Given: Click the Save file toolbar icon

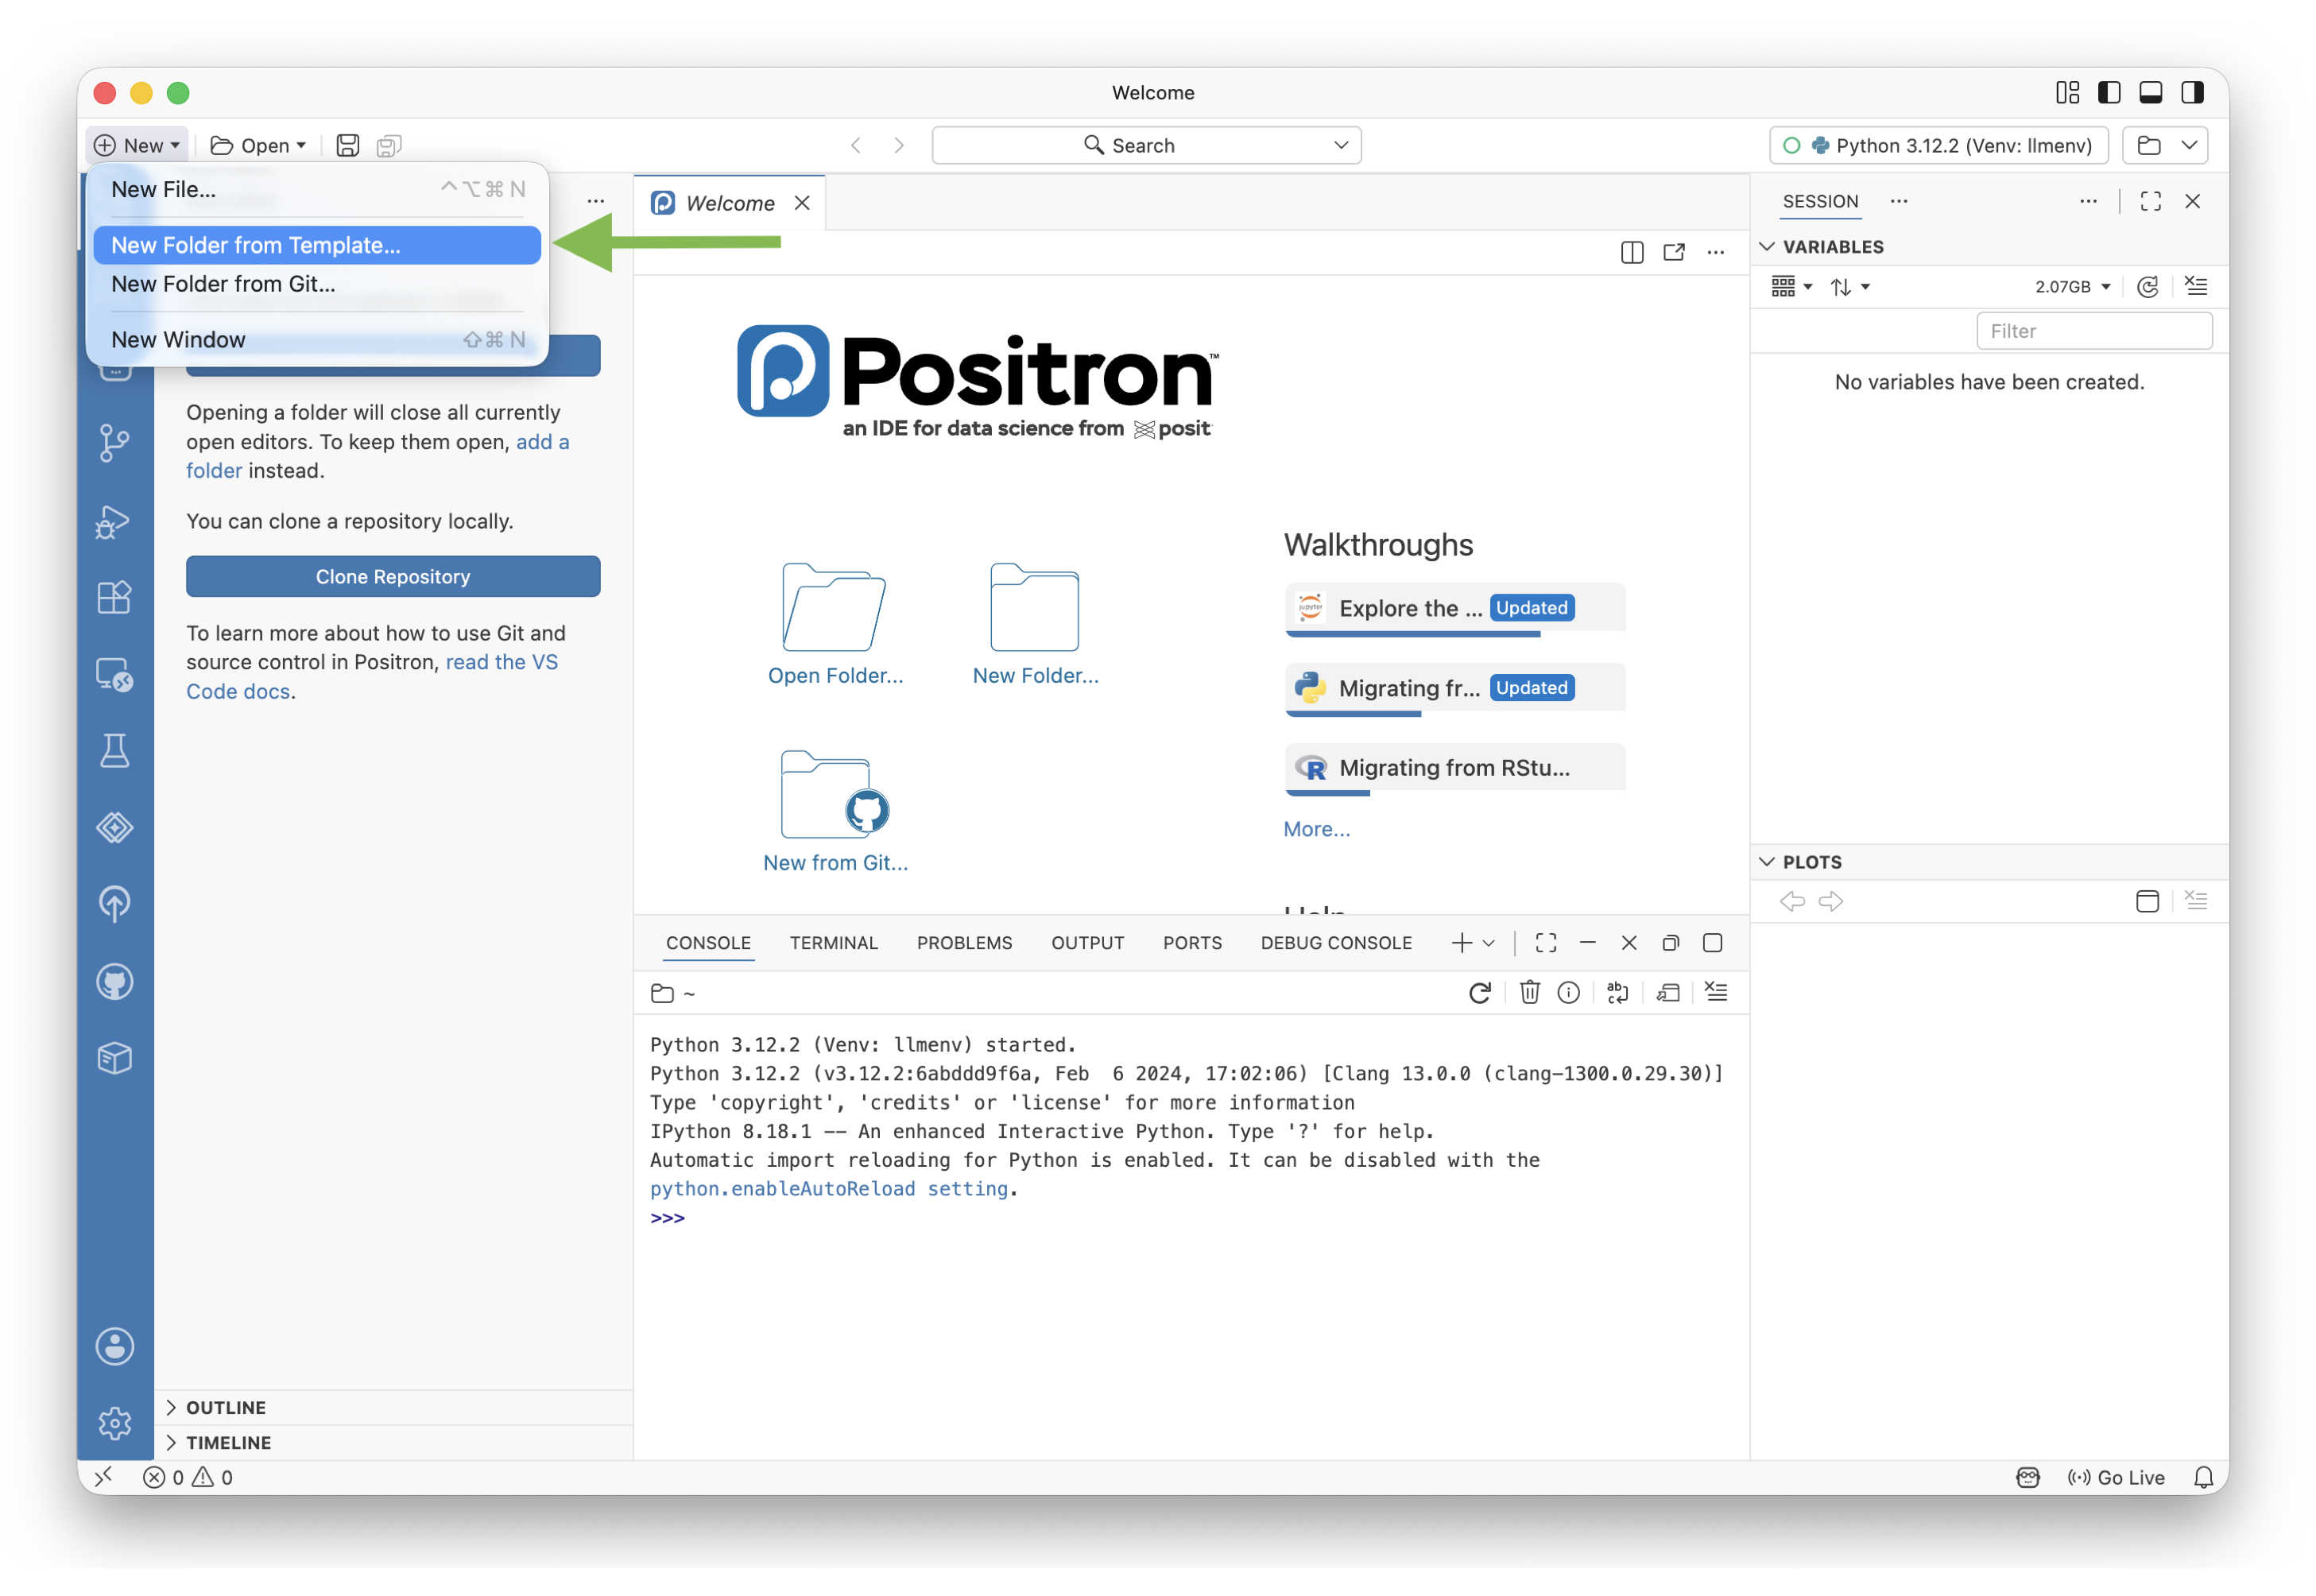Looking at the screenshot, I should point(347,145).
